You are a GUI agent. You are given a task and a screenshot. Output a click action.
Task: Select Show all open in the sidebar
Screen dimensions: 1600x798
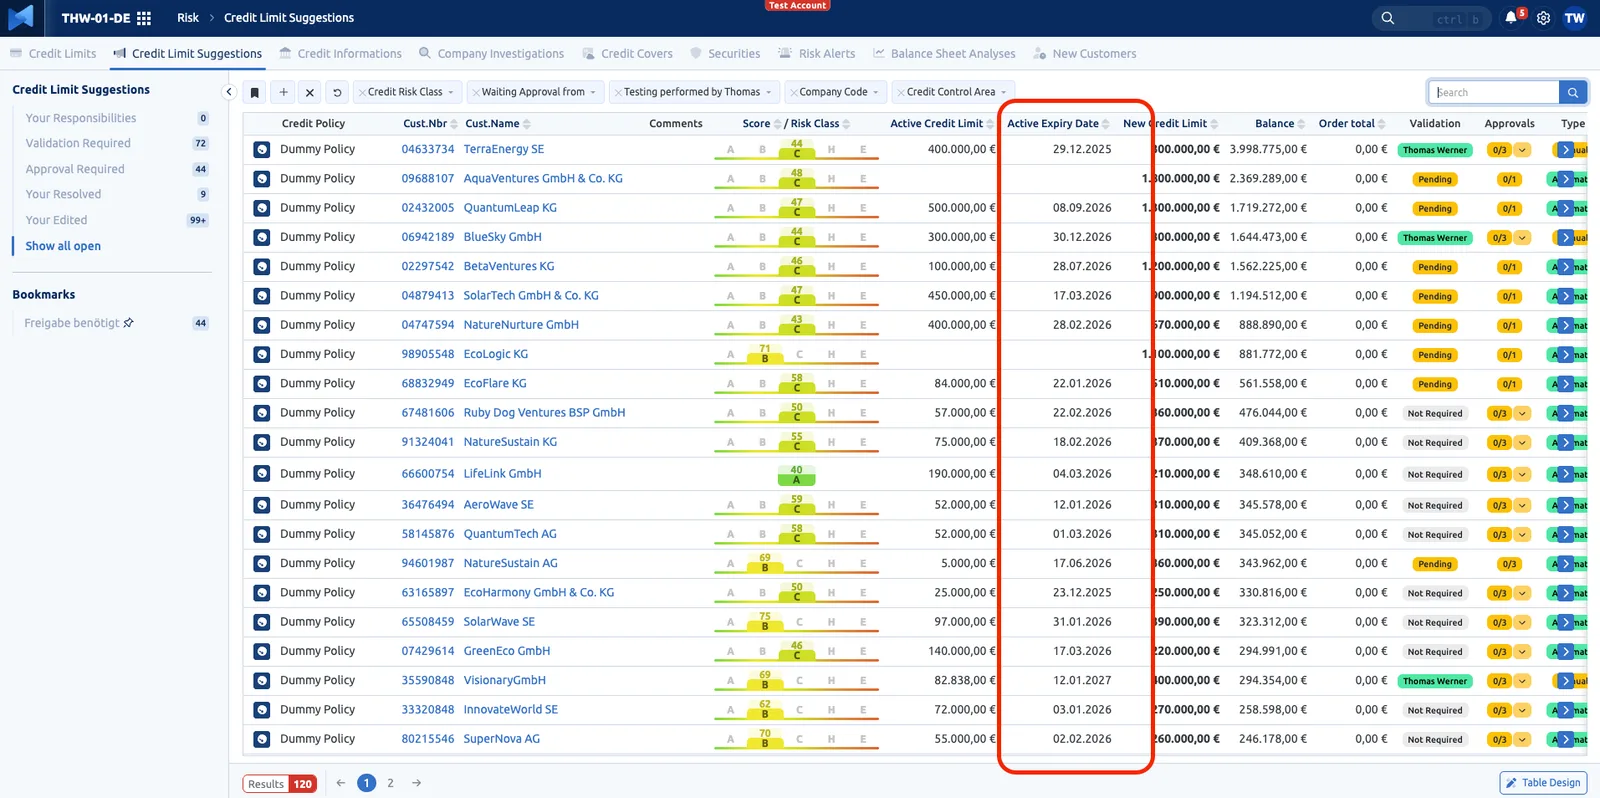(63, 246)
